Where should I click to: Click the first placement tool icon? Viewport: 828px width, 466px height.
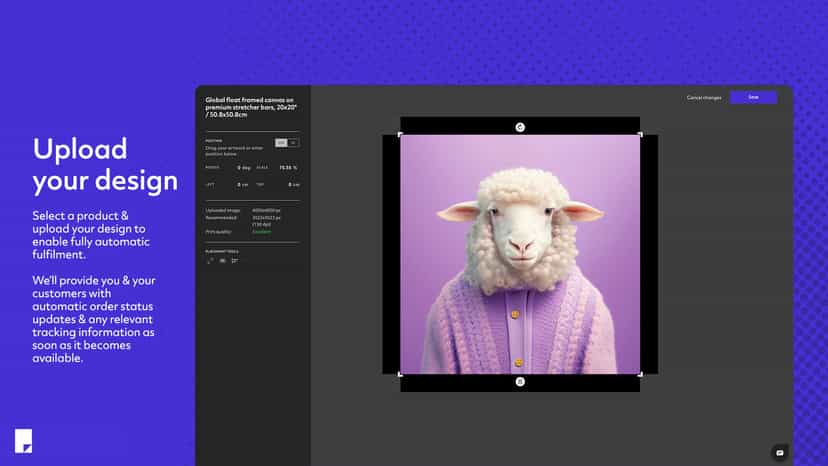[210, 260]
